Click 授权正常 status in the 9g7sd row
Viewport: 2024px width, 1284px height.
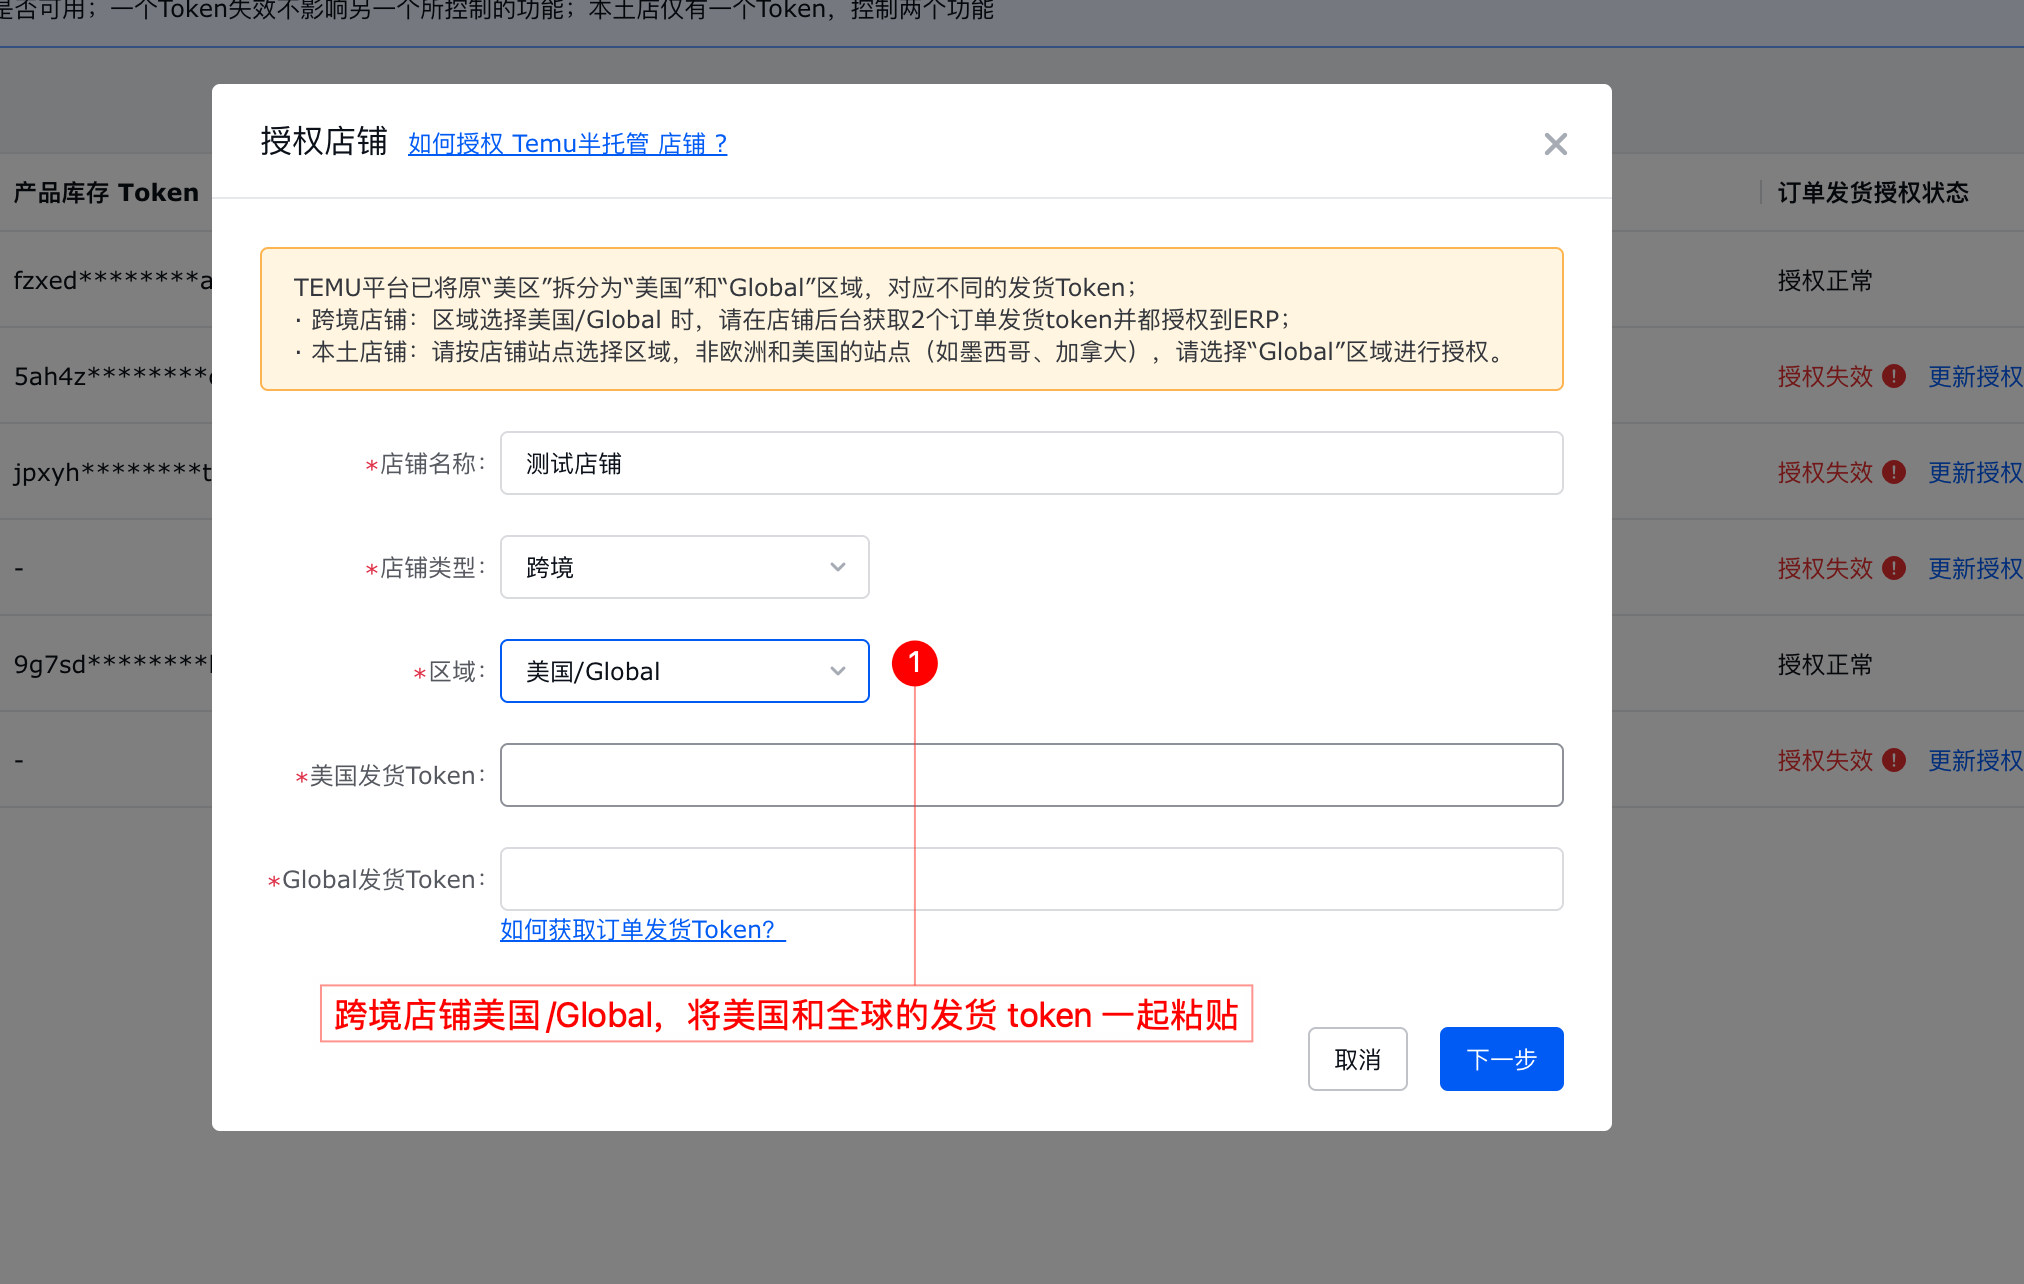pyautogui.click(x=1825, y=664)
